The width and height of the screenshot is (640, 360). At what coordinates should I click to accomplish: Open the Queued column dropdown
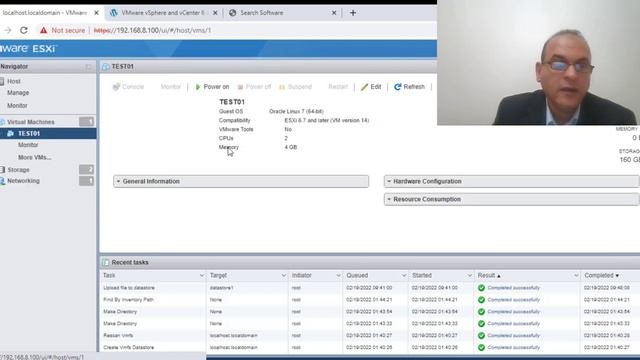404,276
